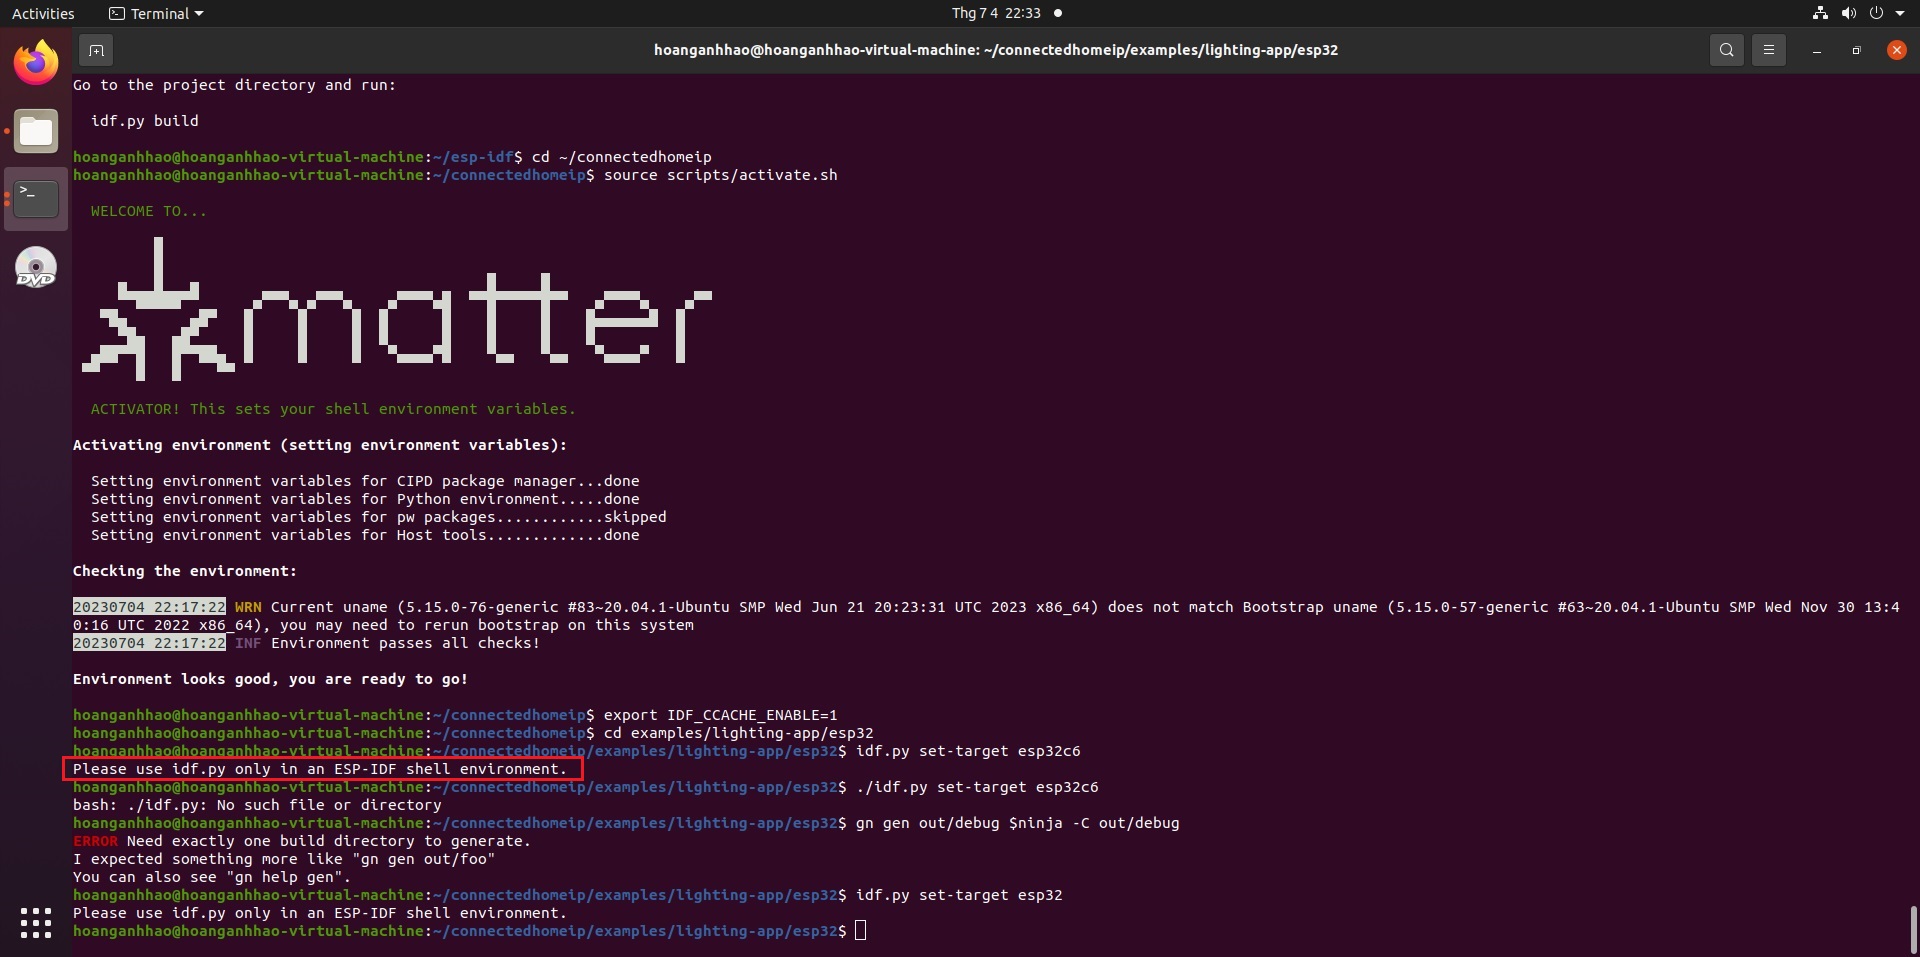The width and height of the screenshot is (1920, 957).
Task: Open the volume indicator
Action: (x=1848, y=13)
